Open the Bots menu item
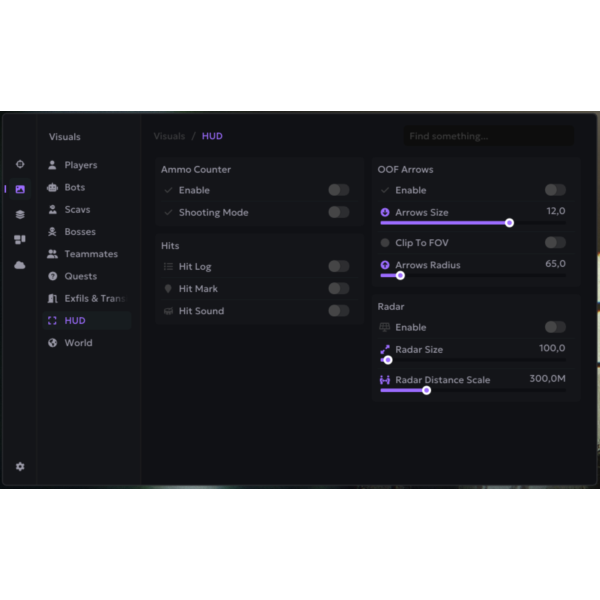Screen dimensions: 600x600 [x=87, y=187]
